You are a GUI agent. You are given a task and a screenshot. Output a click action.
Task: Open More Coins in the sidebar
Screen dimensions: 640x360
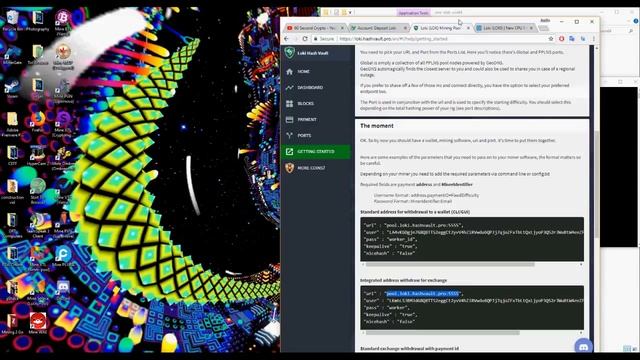pos(316,168)
